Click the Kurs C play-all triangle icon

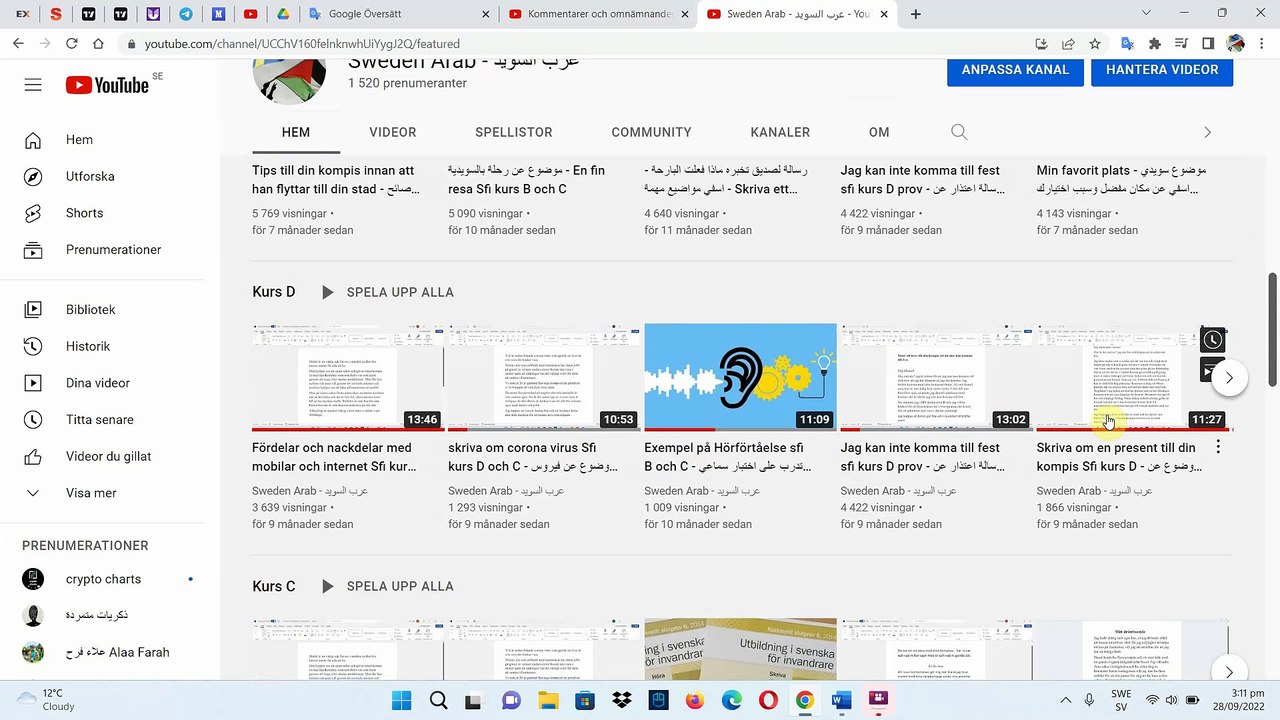click(327, 586)
